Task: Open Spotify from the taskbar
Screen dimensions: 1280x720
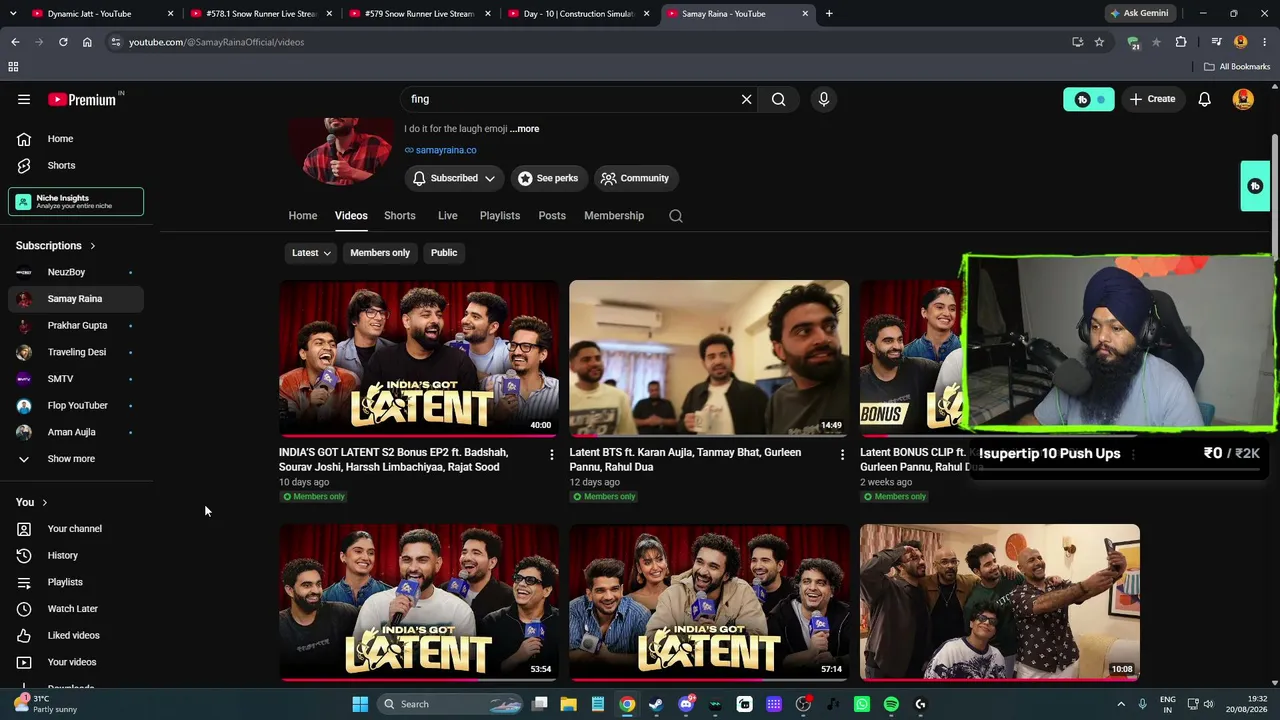Action: (x=891, y=704)
